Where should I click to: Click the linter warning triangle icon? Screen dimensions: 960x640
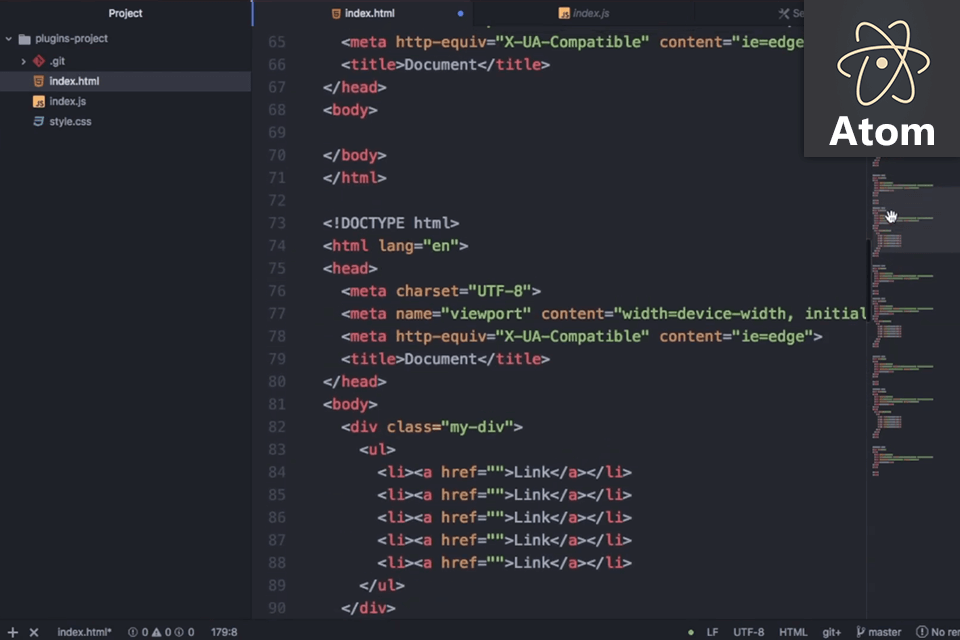click(157, 632)
